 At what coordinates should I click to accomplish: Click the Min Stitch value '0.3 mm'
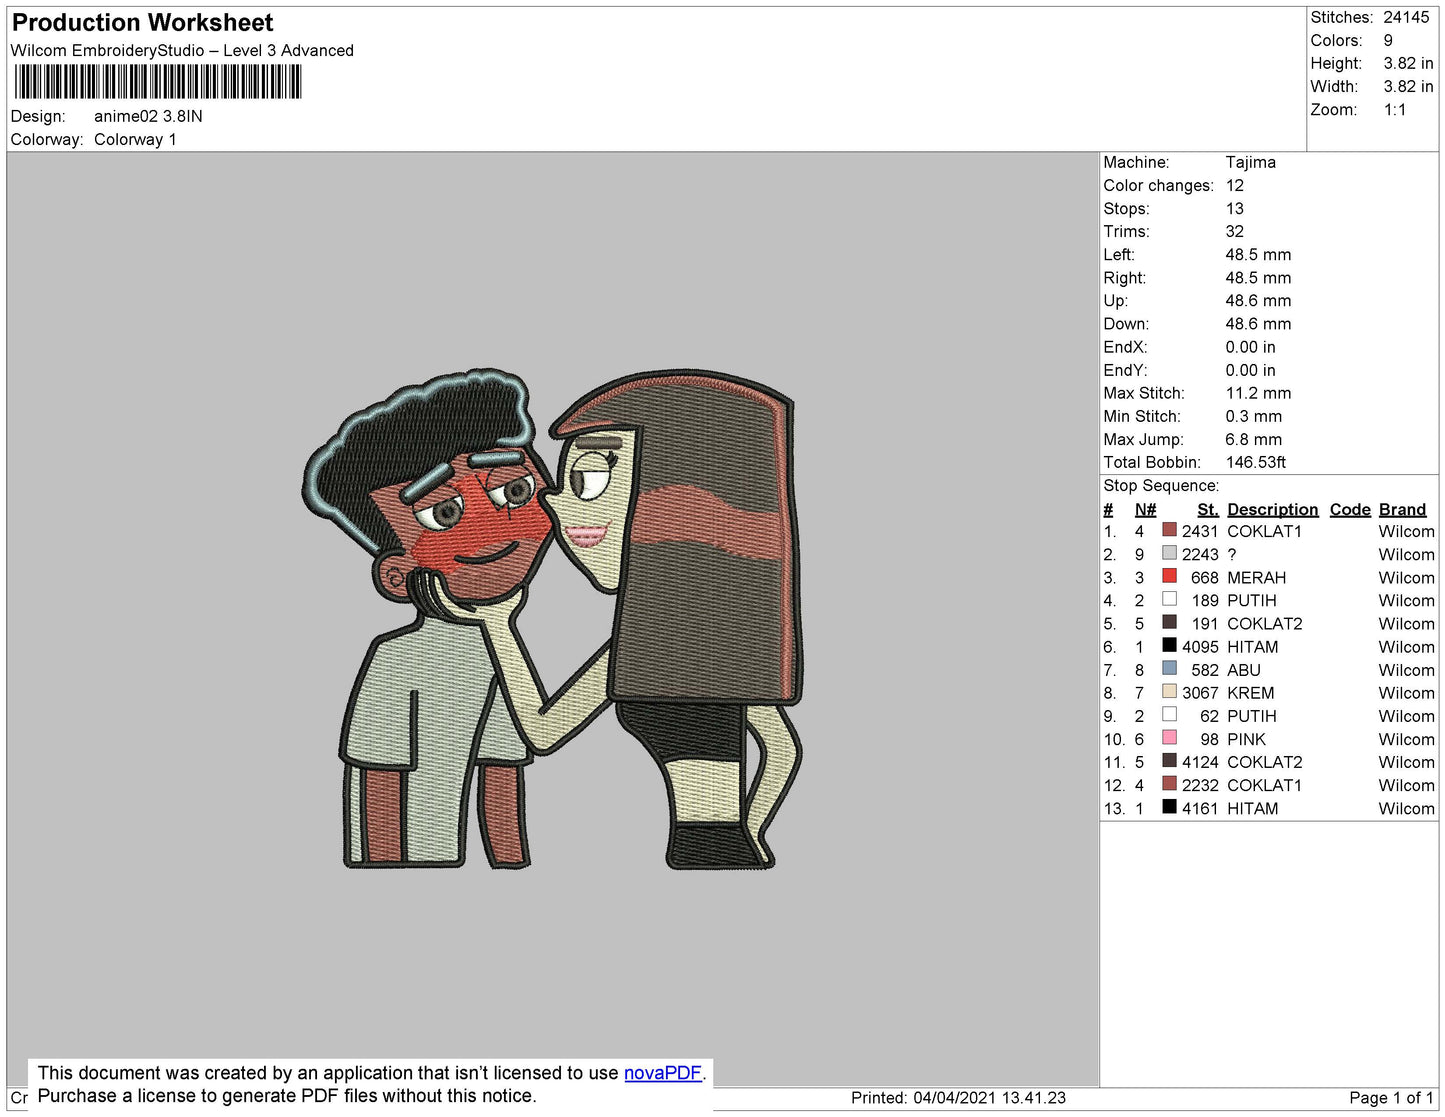pos(1253,416)
